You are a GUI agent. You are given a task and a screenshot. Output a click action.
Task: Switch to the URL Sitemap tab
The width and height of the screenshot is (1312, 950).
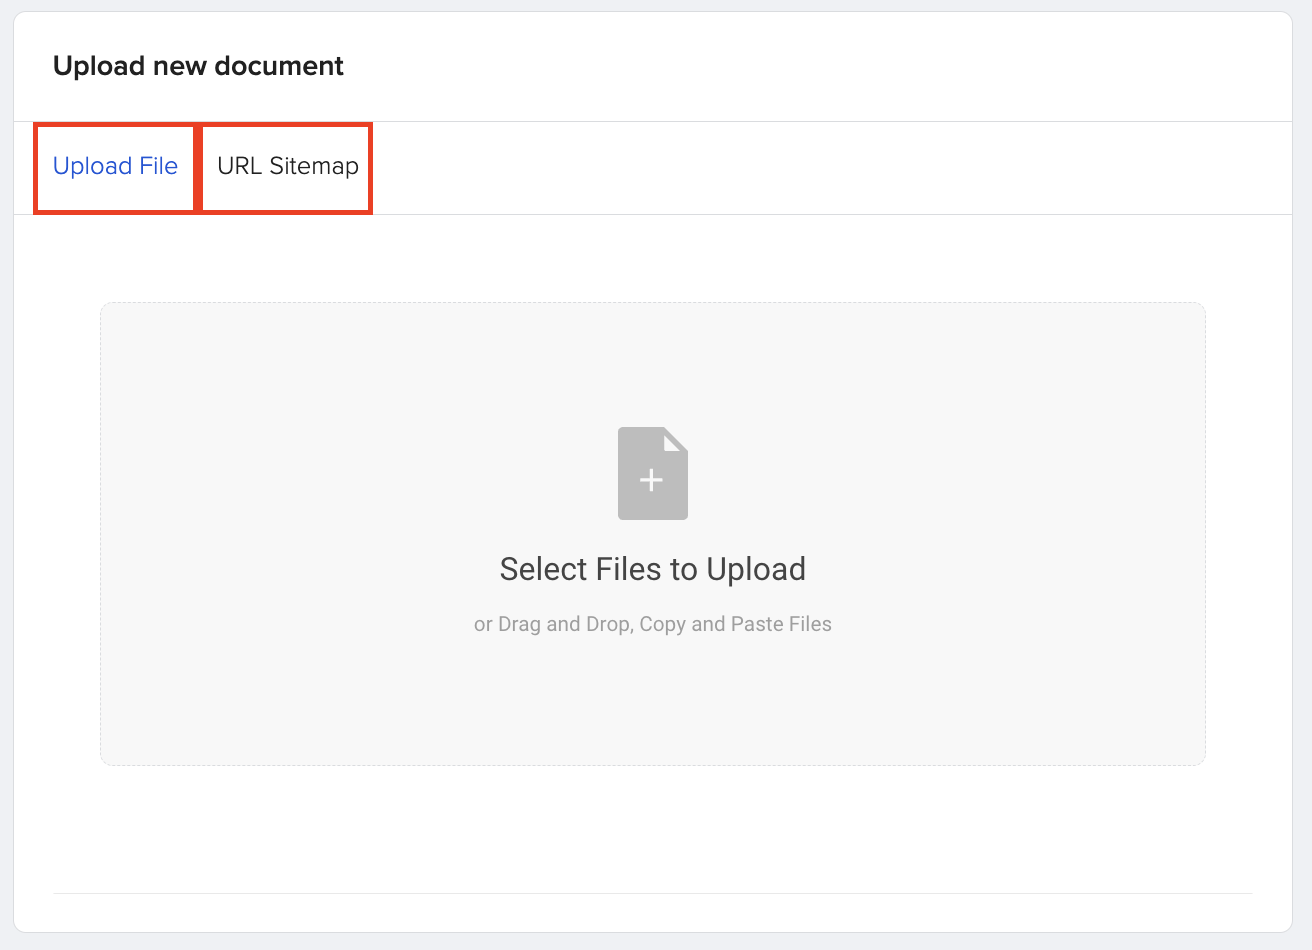click(287, 166)
